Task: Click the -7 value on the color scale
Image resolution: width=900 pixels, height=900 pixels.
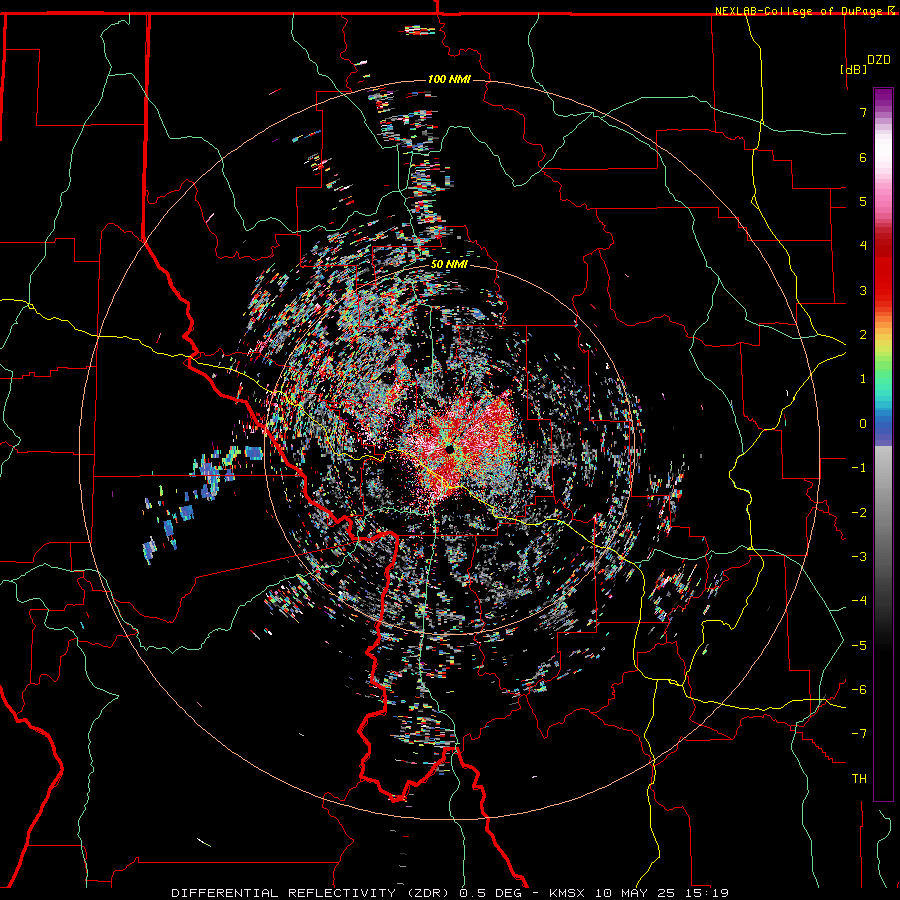Action: coord(859,734)
